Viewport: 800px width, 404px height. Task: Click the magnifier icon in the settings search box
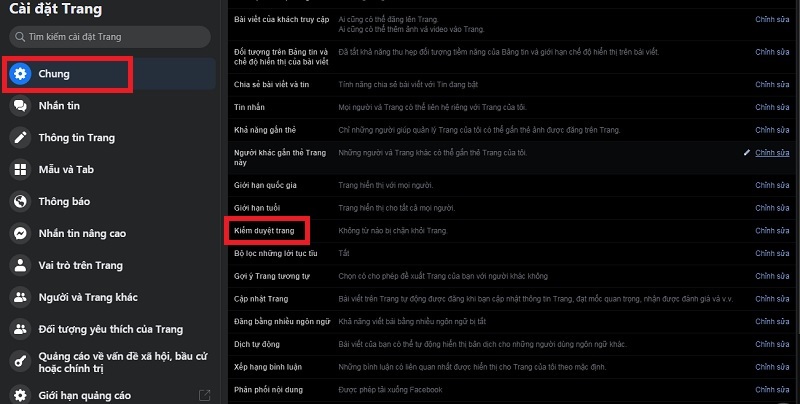coord(17,37)
